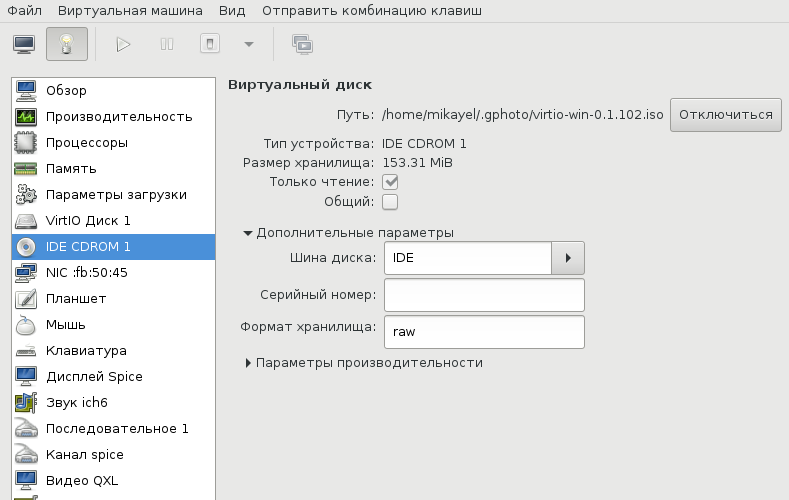Viewport: 789px width, 500px height.
Task: Click the Pause virtual machine icon
Action: pos(166,44)
